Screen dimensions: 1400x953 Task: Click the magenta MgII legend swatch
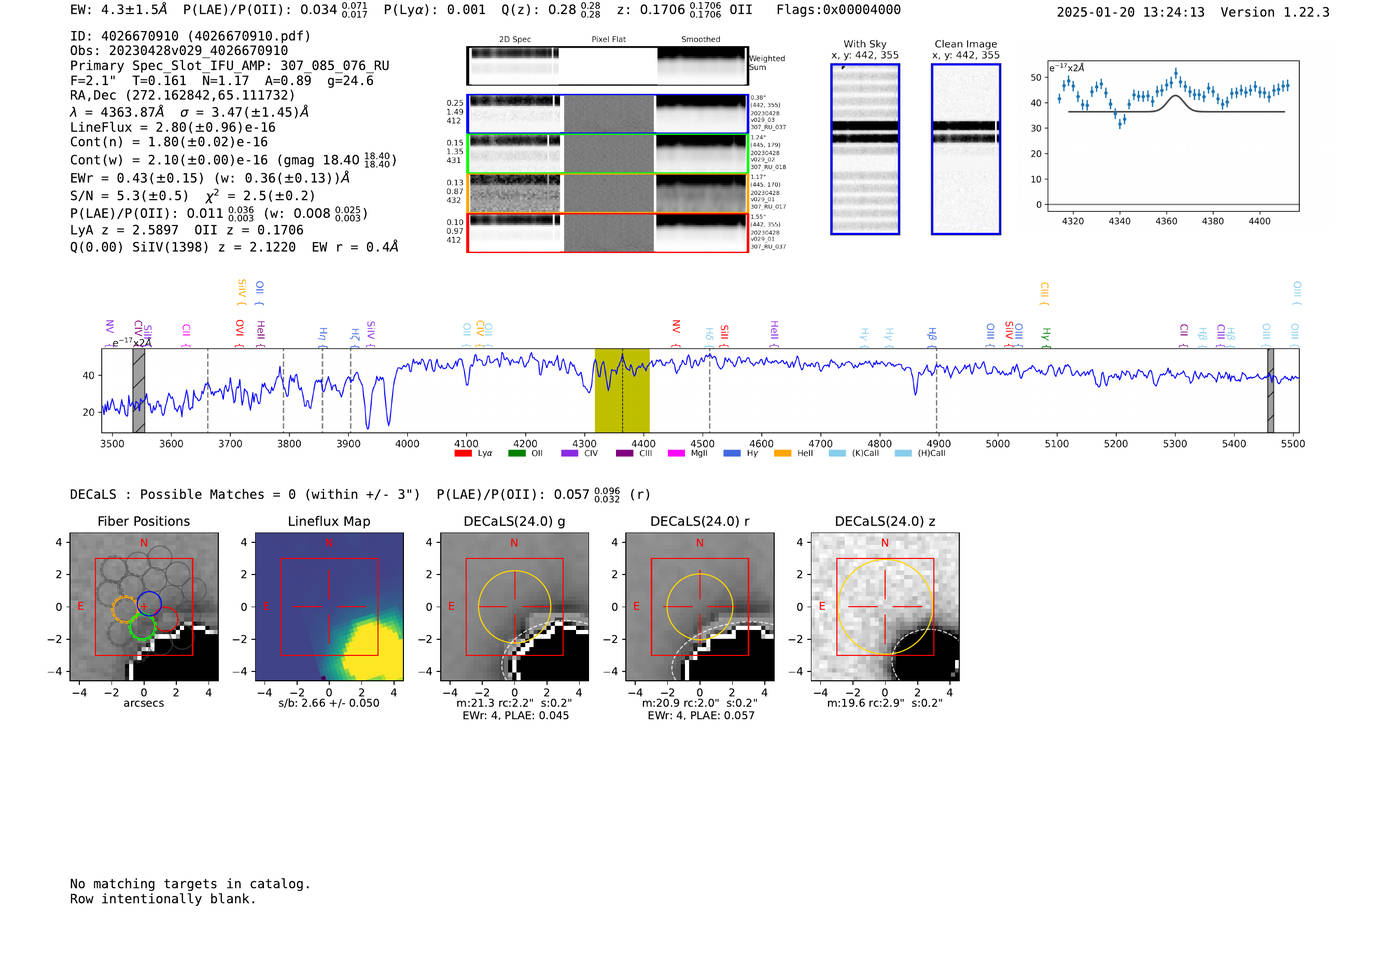pos(676,454)
